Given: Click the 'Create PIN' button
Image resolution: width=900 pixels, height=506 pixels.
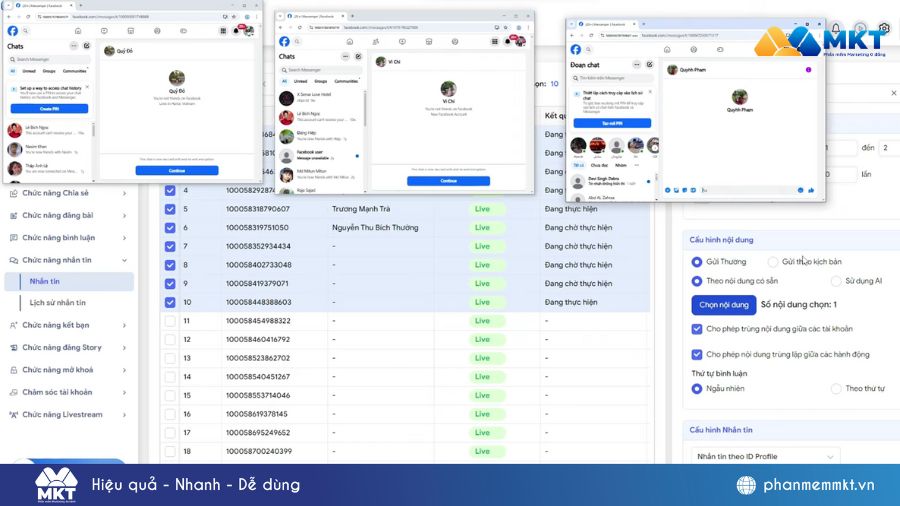Looking at the screenshot, I should point(49,108).
